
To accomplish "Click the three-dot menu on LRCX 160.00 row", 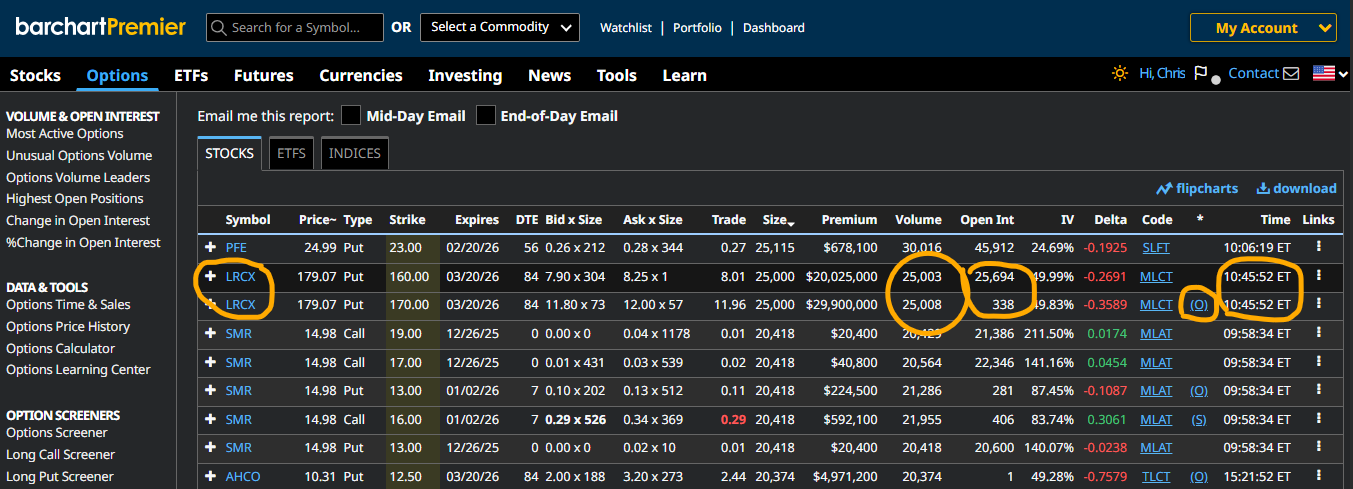I will point(1319,276).
